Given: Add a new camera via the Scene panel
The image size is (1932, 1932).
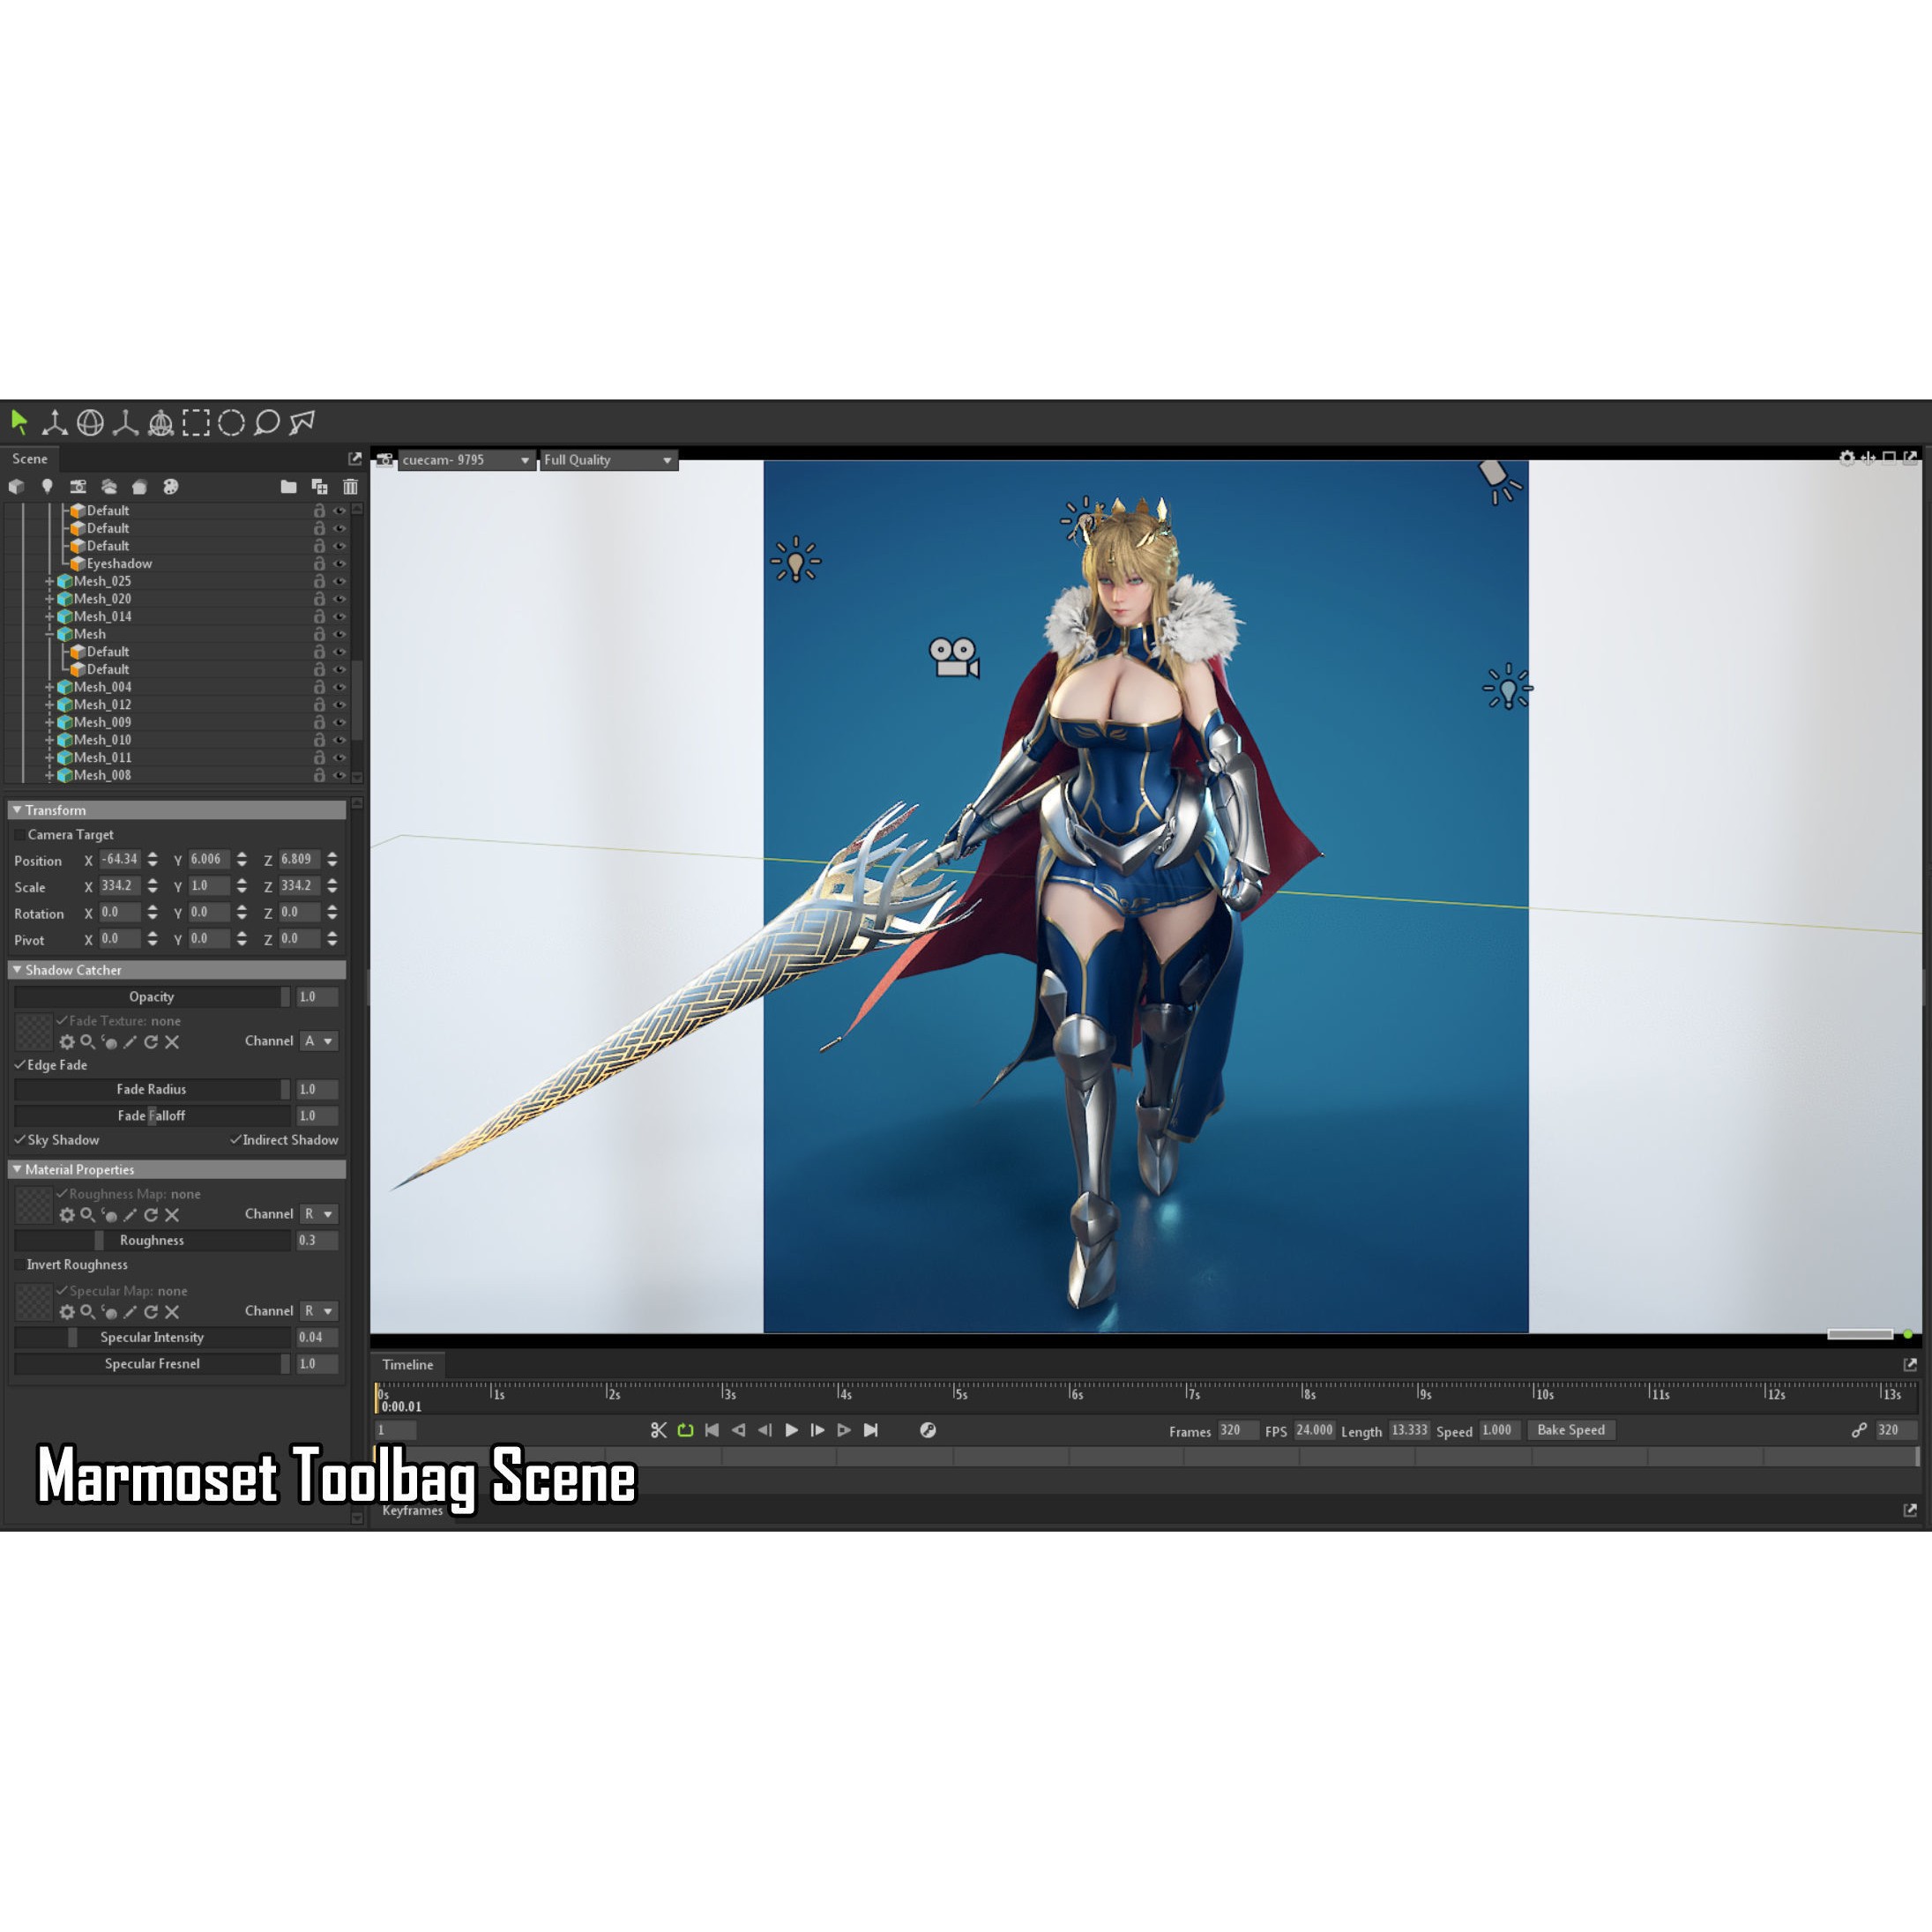Looking at the screenshot, I should click(79, 487).
